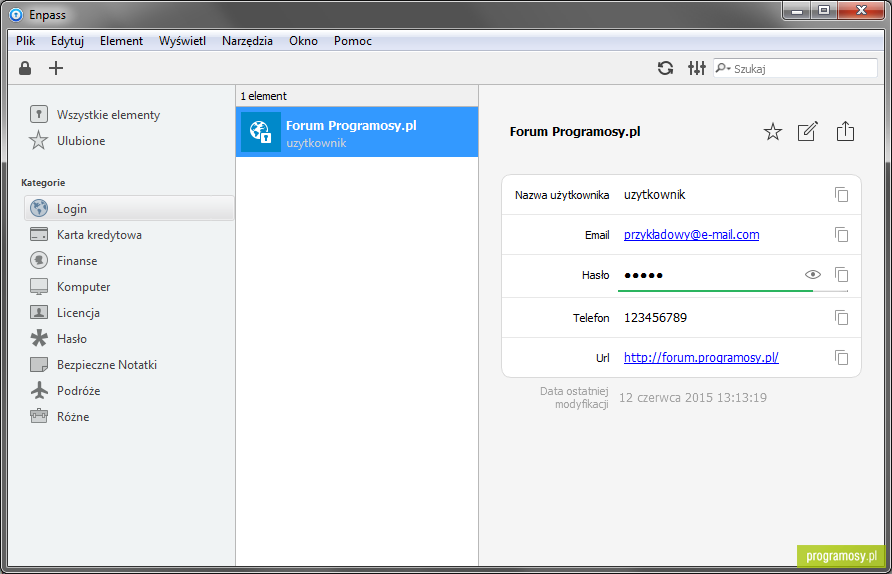Open the Wyświetl menu
The width and height of the screenshot is (892, 574).
pos(182,41)
